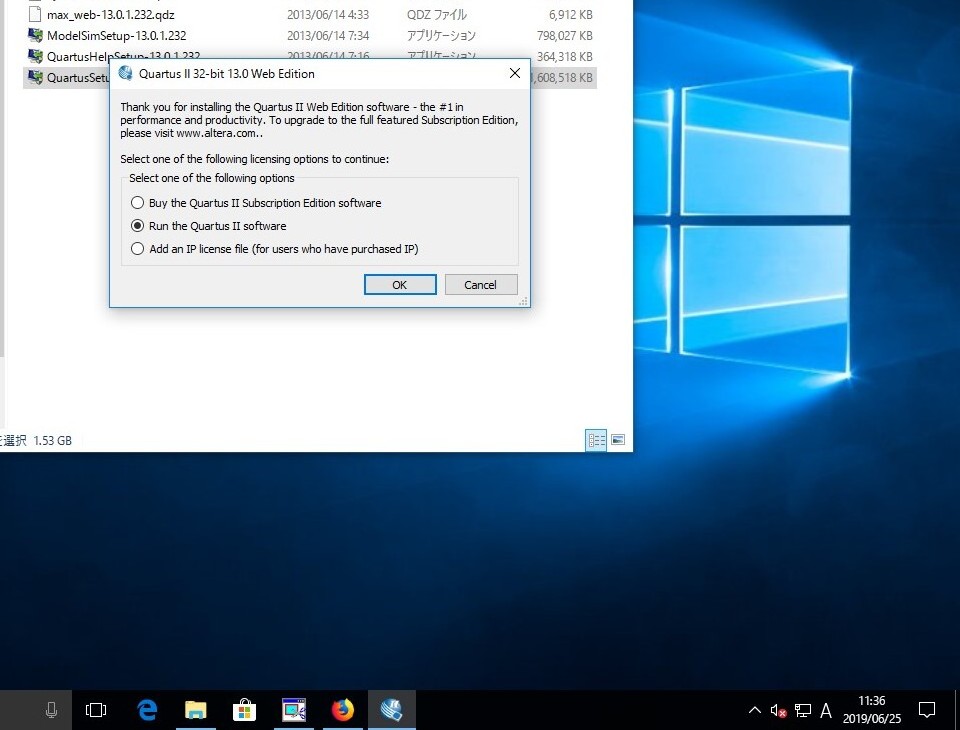This screenshot has width=960, height=730.
Task: Show hidden system tray icons
Action: (755, 710)
